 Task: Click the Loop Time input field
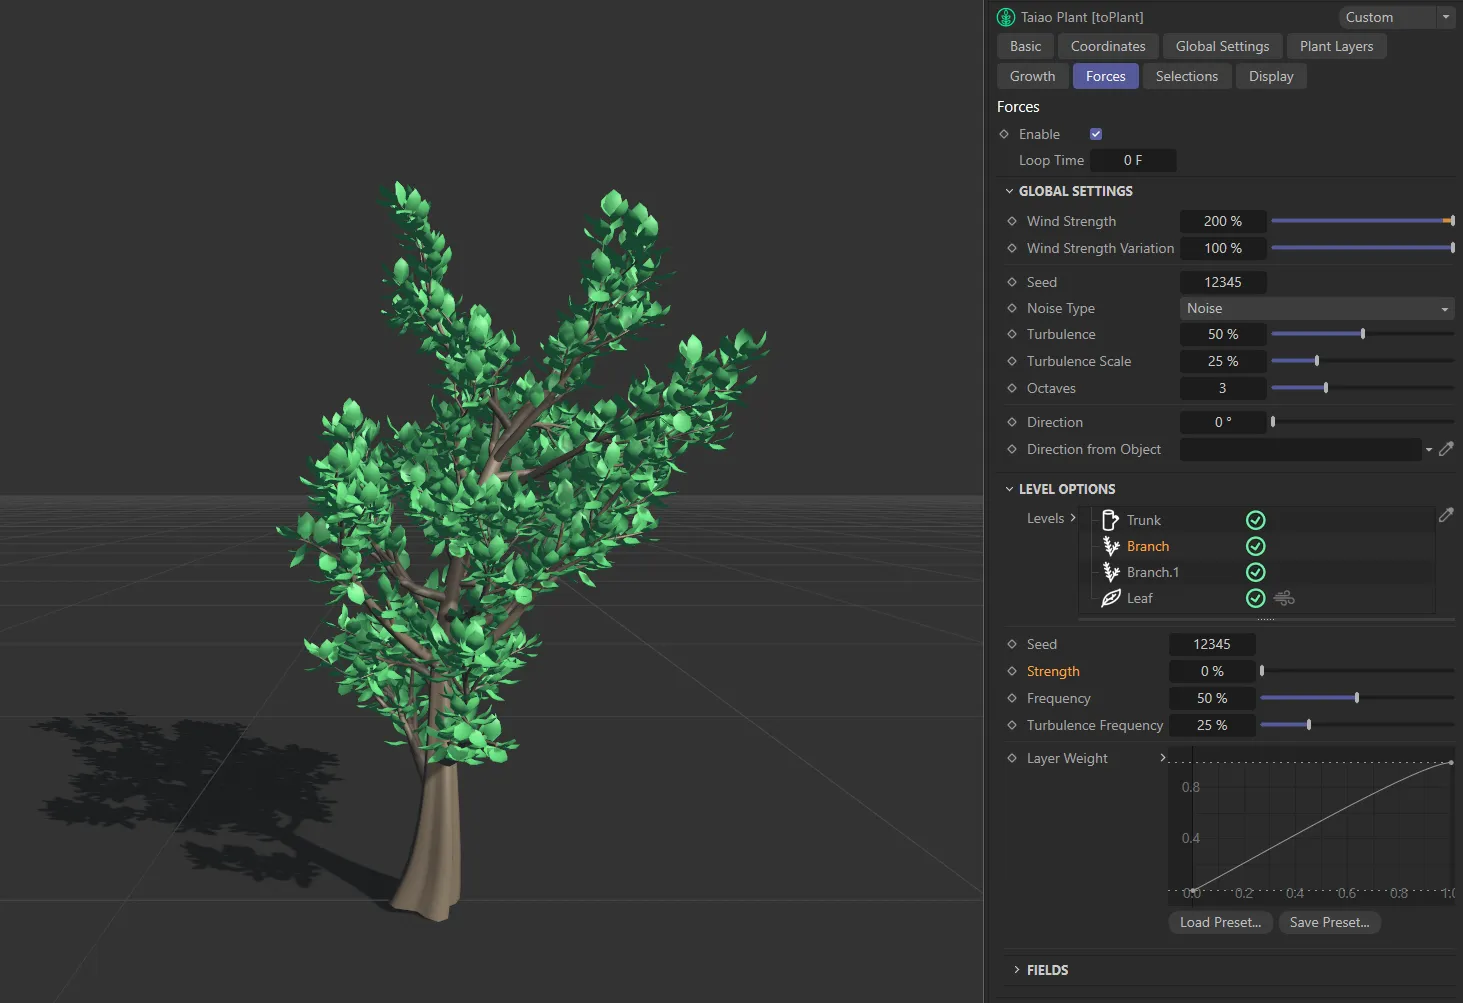1133,160
